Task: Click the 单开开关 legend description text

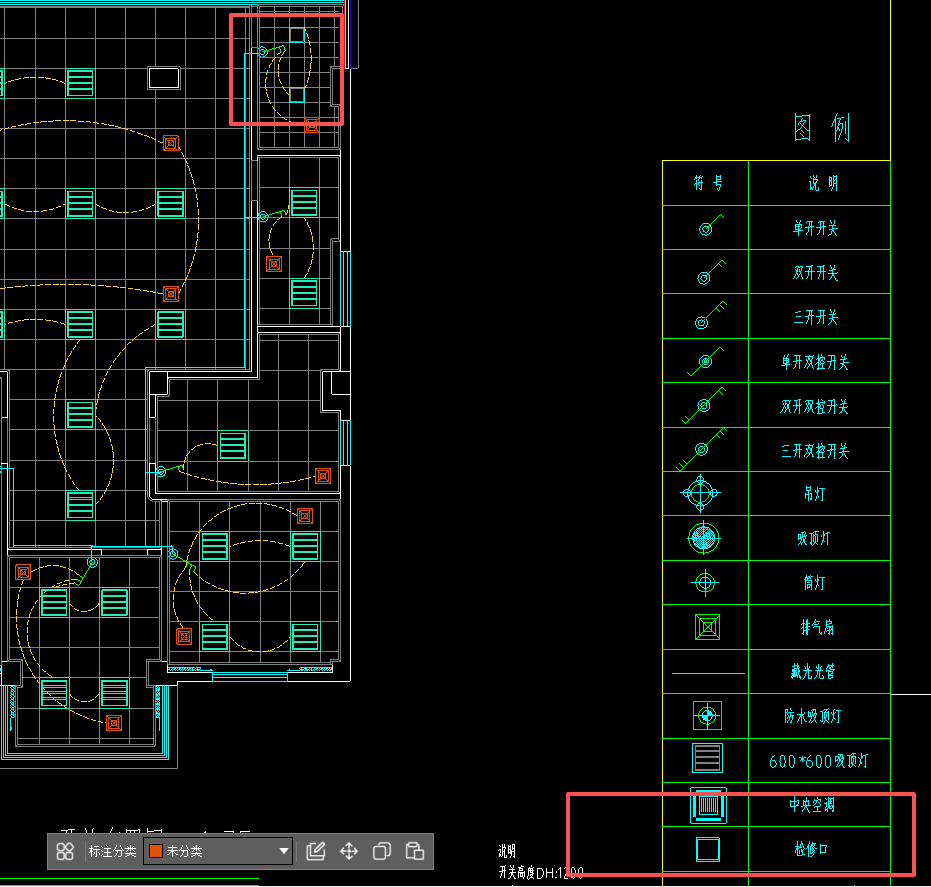Action: tap(815, 228)
